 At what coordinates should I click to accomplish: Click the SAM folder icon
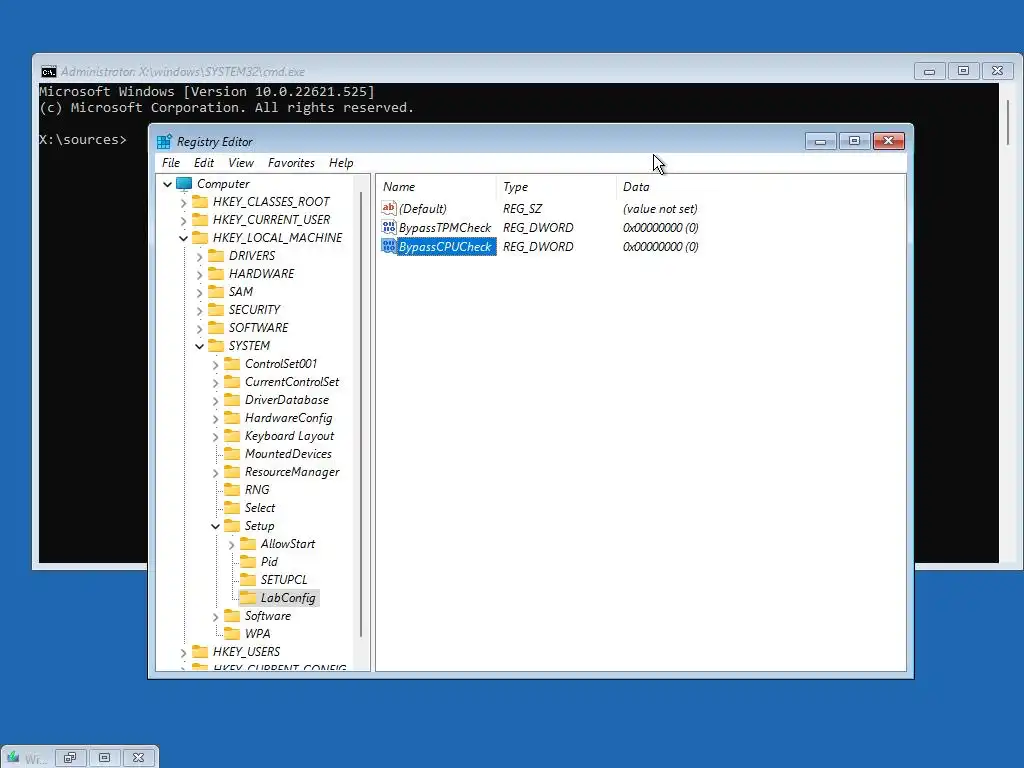pyautogui.click(x=216, y=291)
